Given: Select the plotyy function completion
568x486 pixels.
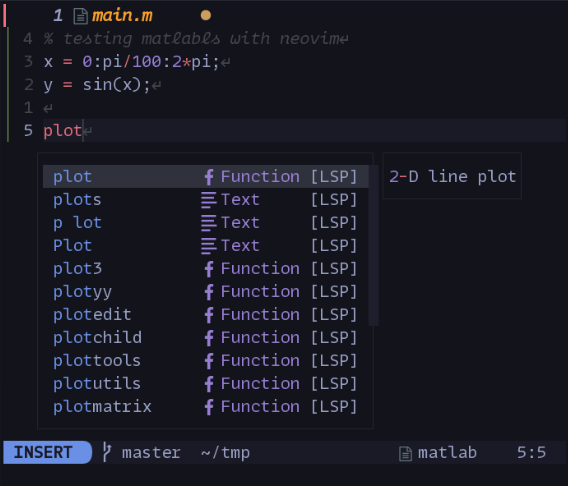Looking at the screenshot, I should [206, 292].
